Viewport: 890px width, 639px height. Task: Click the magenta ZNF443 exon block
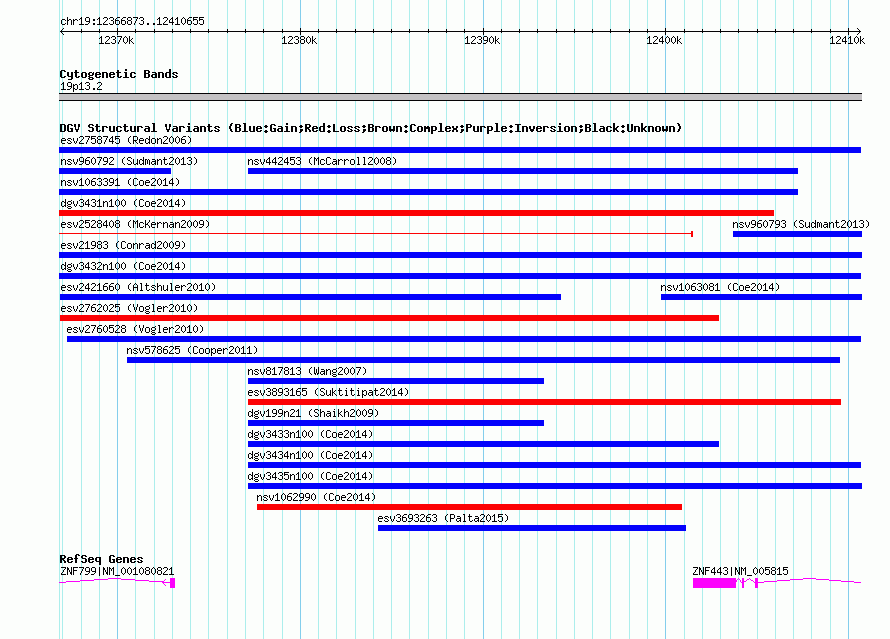[714, 583]
